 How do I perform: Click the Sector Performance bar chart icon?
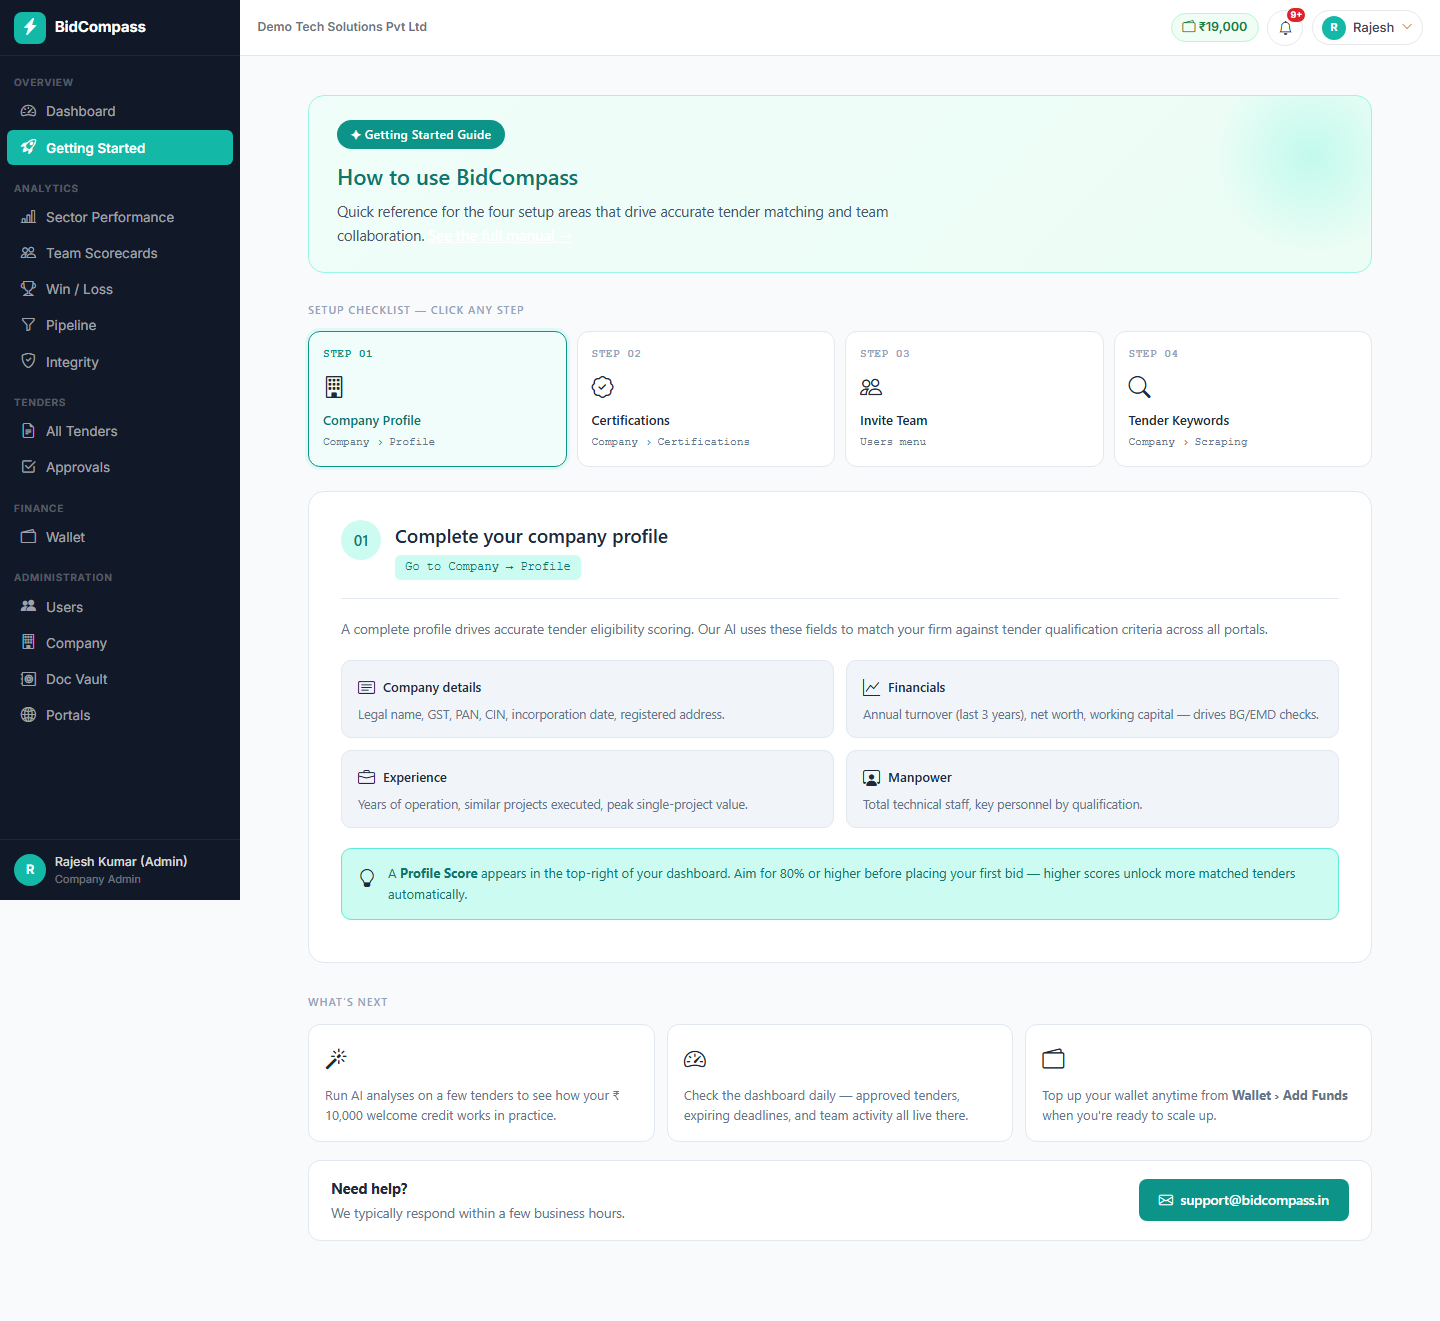pyautogui.click(x=28, y=217)
